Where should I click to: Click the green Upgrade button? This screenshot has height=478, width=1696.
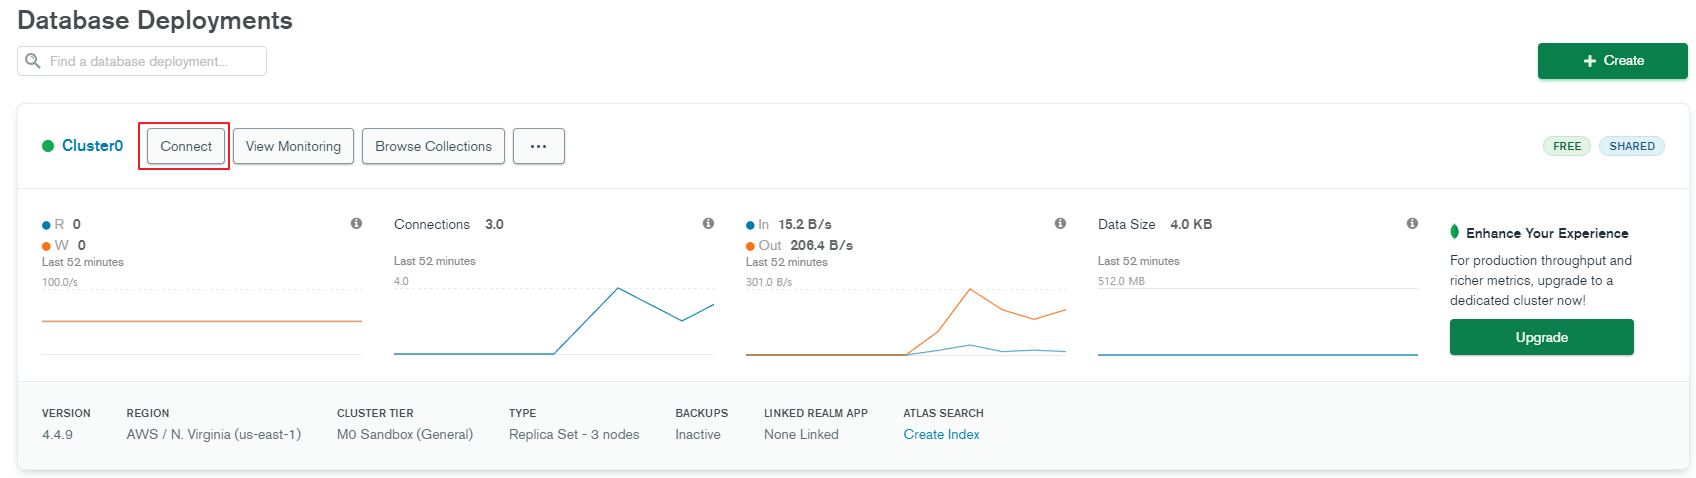1541,337
